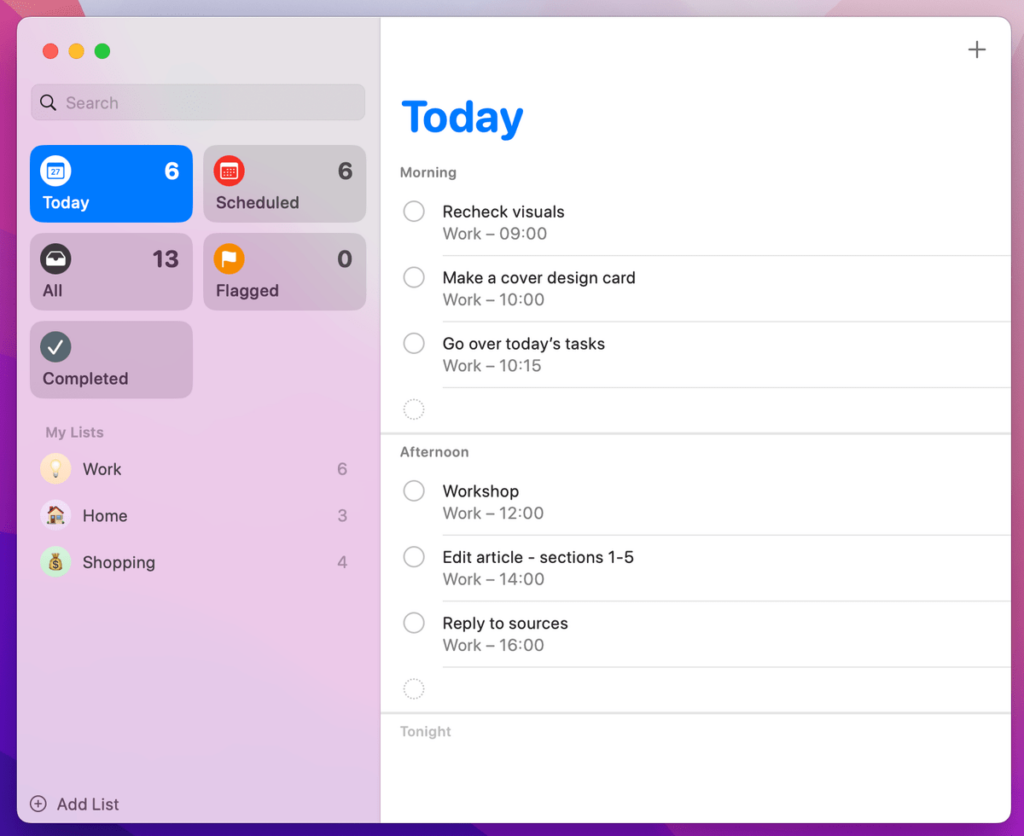Click the gray checkmark icon on the Completed card
Screen dimensions: 1024x836
point(55,347)
